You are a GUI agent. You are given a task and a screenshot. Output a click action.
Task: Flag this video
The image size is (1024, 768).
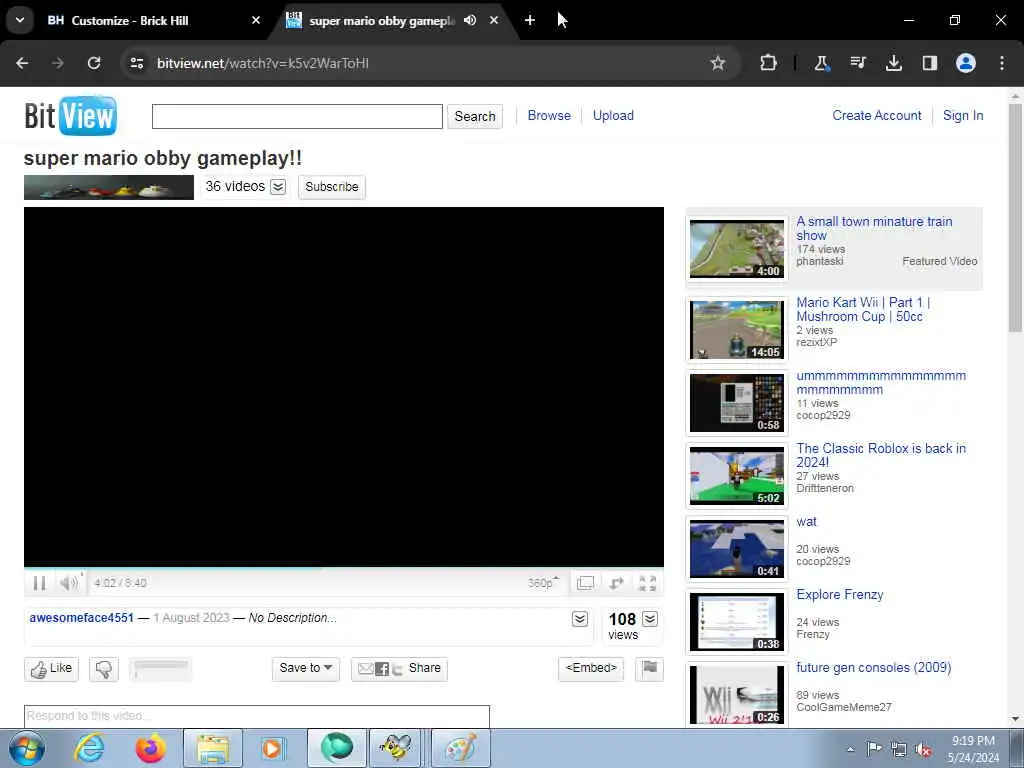[x=649, y=668]
